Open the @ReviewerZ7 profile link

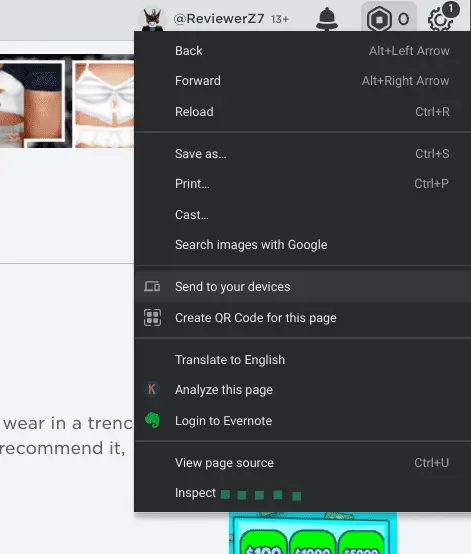219,19
